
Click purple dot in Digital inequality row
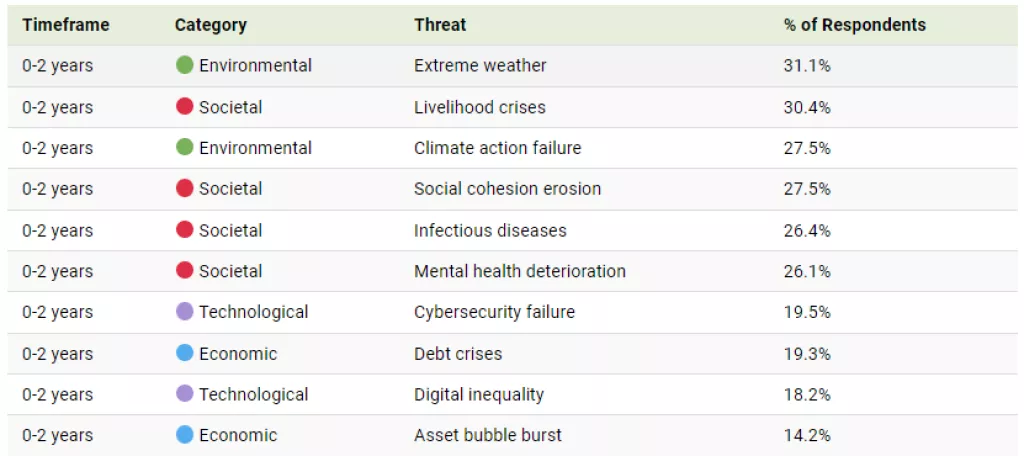point(184,394)
